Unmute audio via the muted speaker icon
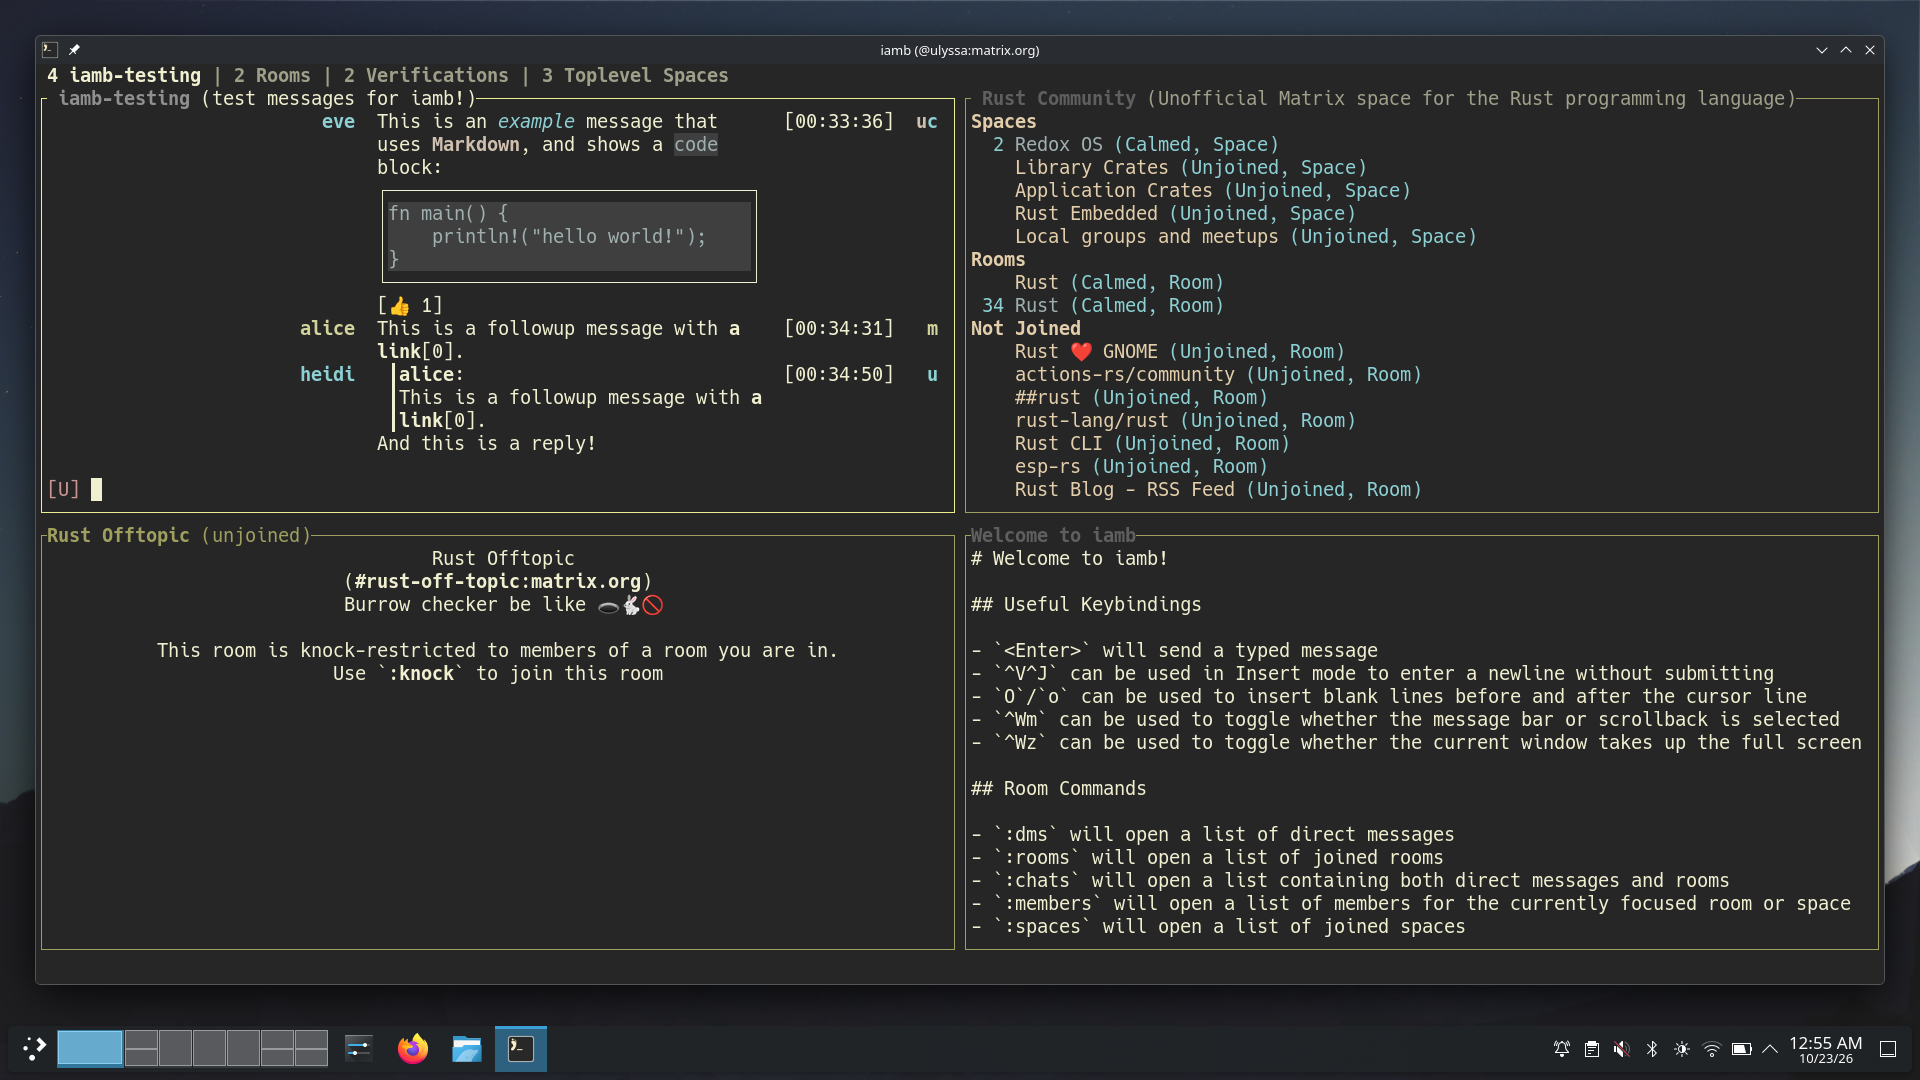Image resolution: width=1920 pixels, height=1080 pixels. 1622,1049
